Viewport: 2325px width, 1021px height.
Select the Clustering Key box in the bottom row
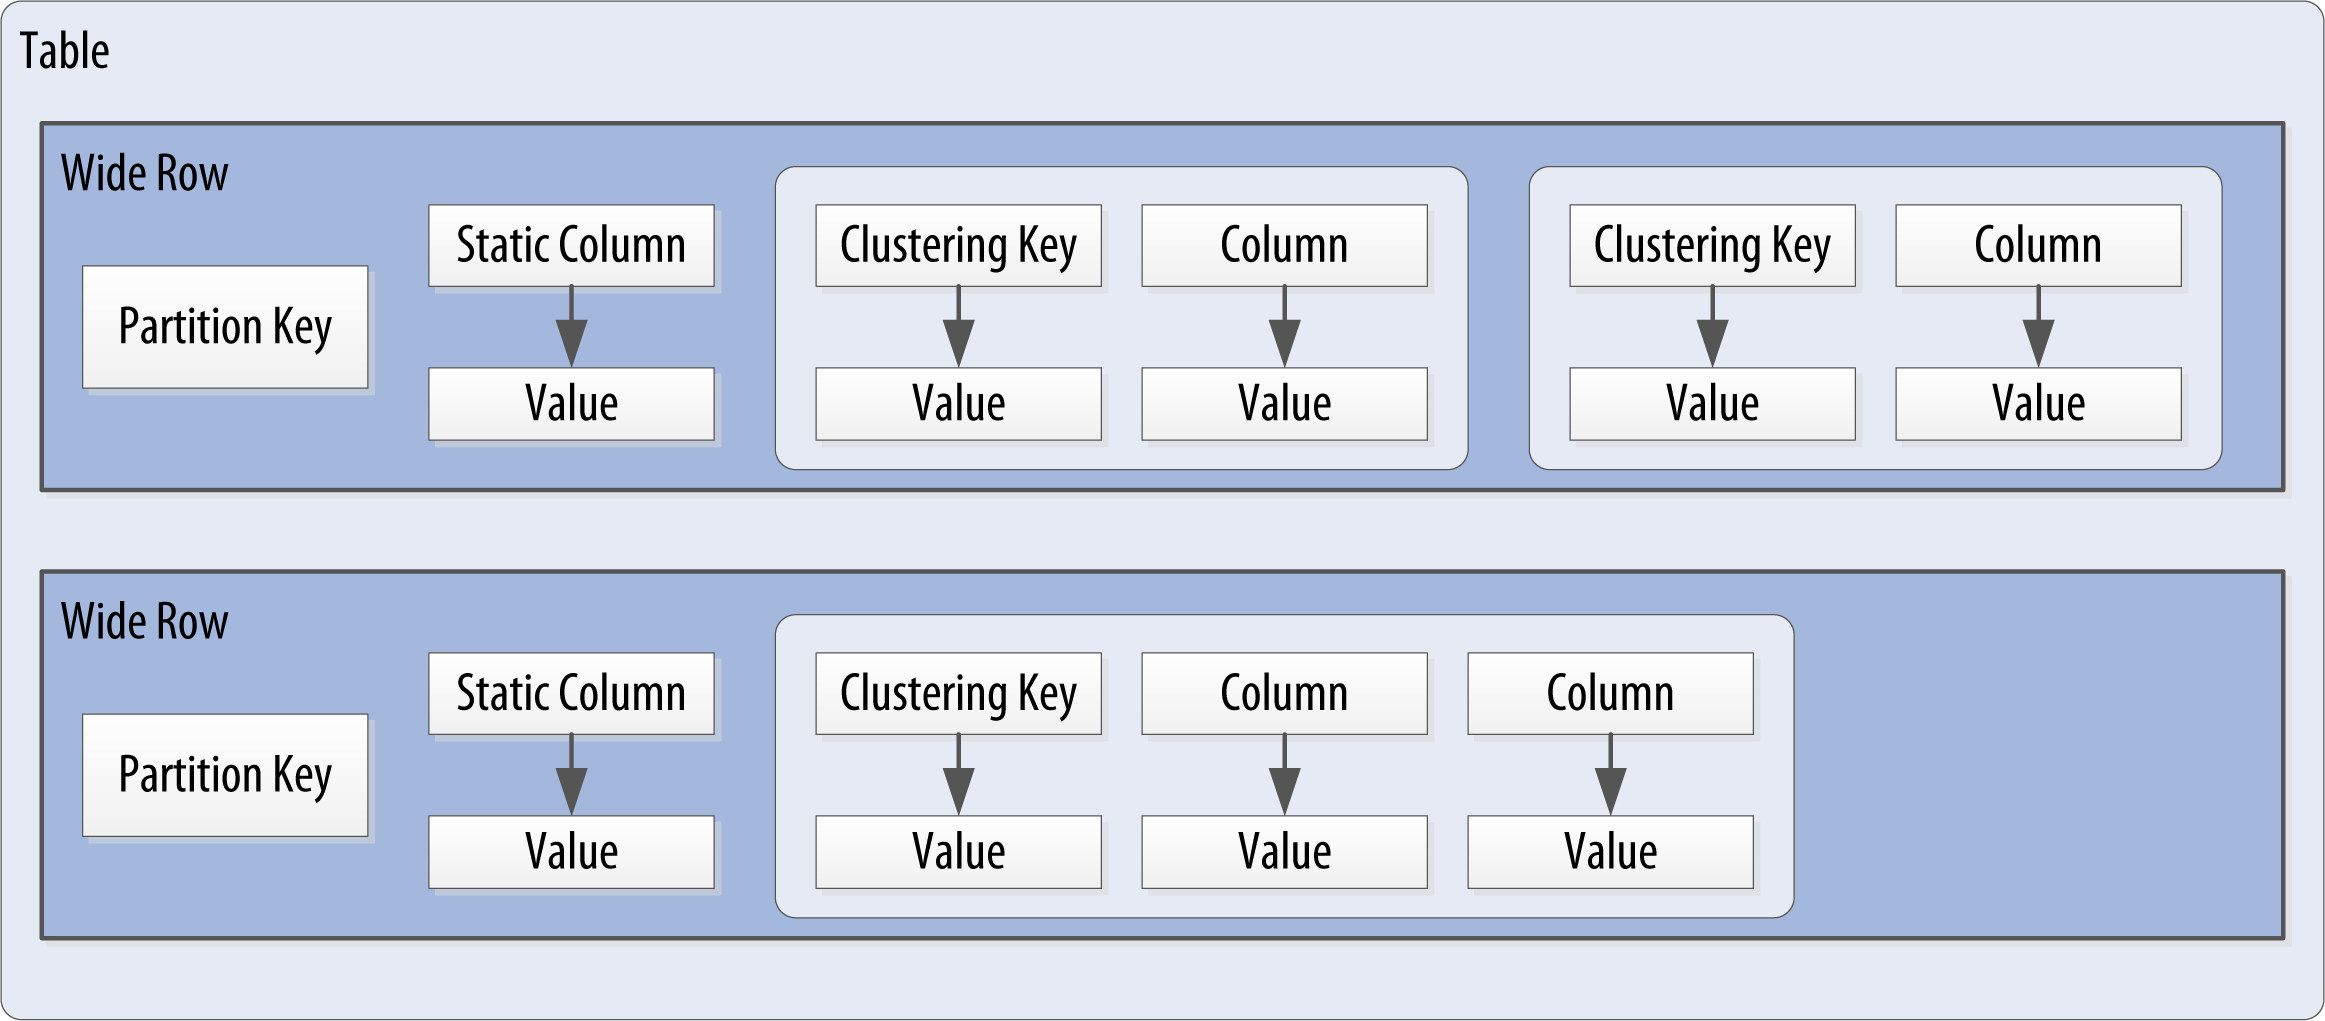point(958,693)
